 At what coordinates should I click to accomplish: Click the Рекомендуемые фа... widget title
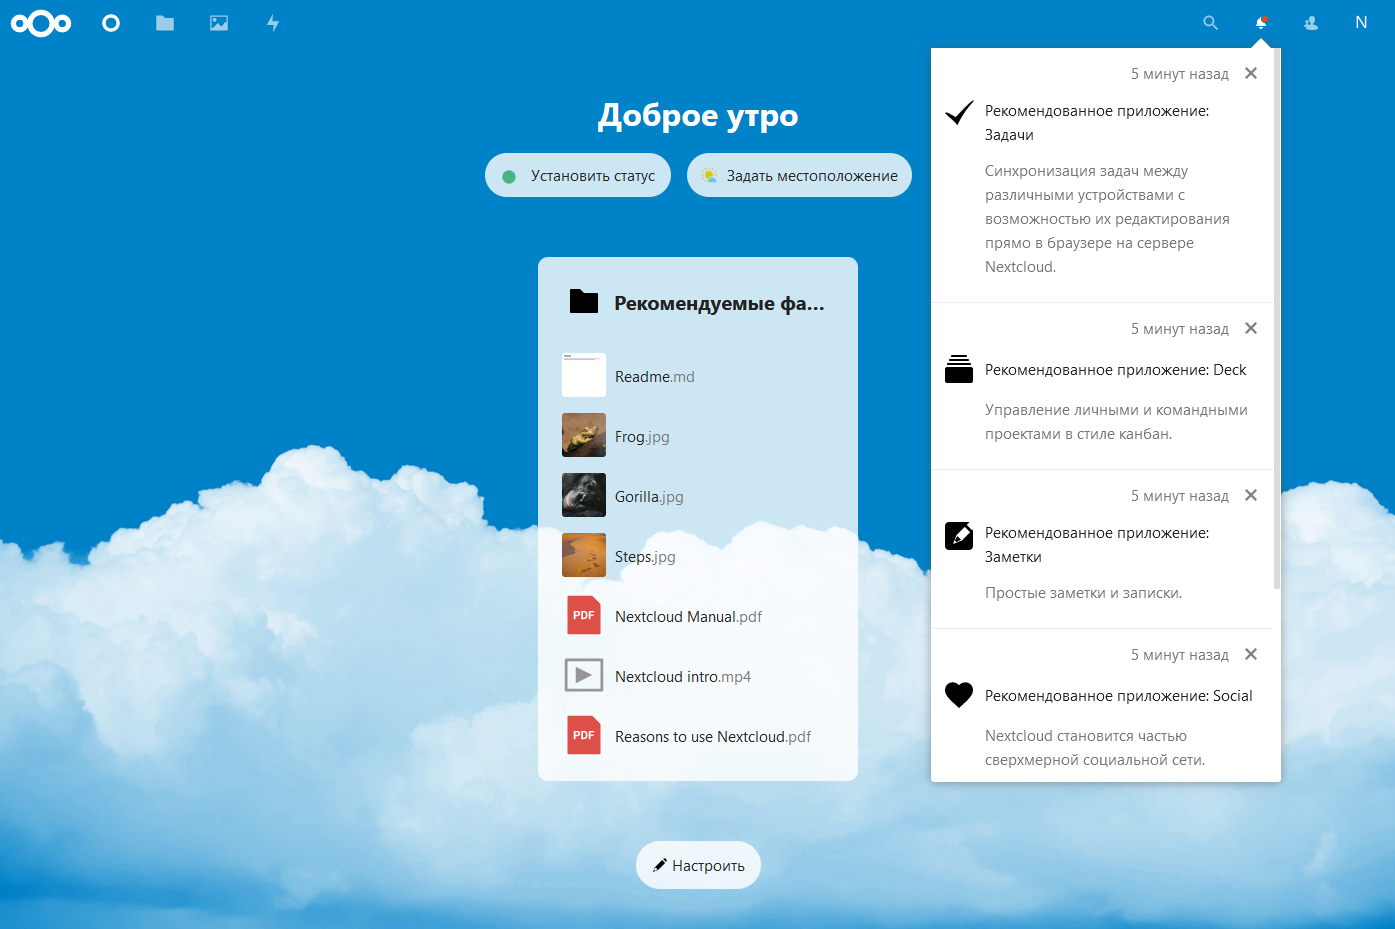[719, 303]
